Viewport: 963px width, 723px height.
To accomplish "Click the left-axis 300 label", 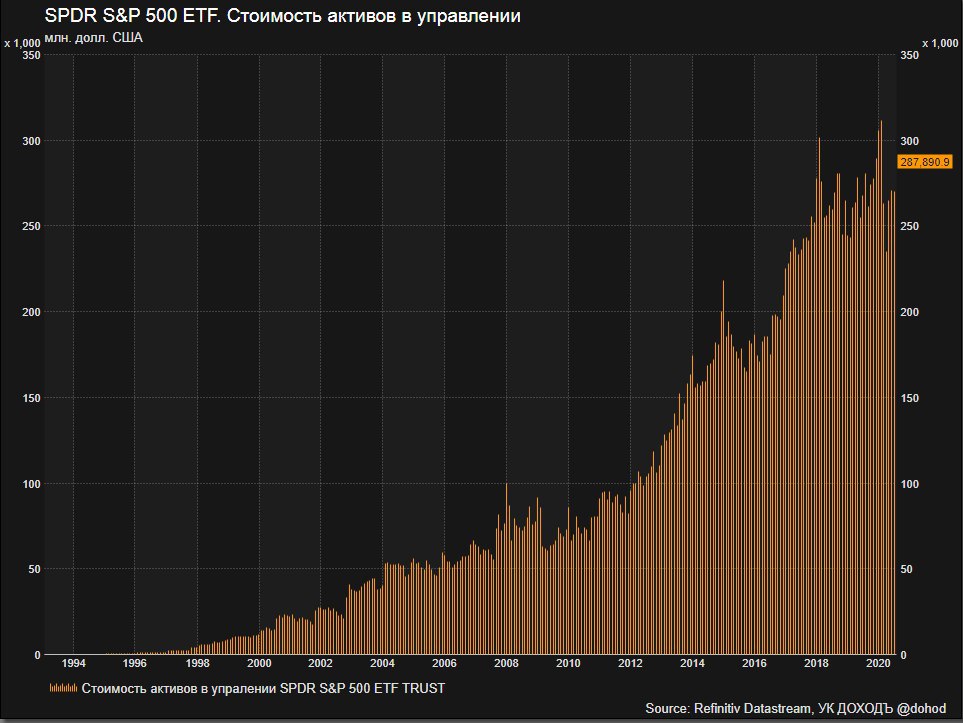I will tap(31, 141).
